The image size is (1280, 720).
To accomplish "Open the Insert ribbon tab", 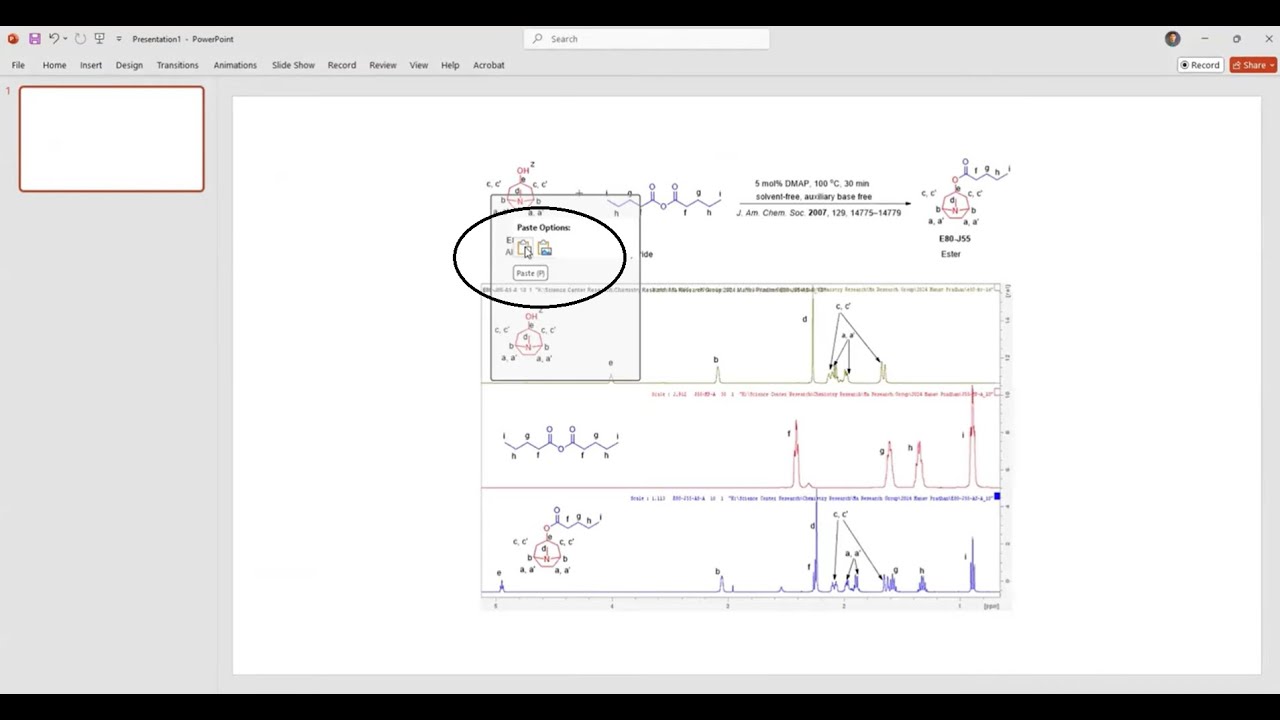I will tap(91, 65).
